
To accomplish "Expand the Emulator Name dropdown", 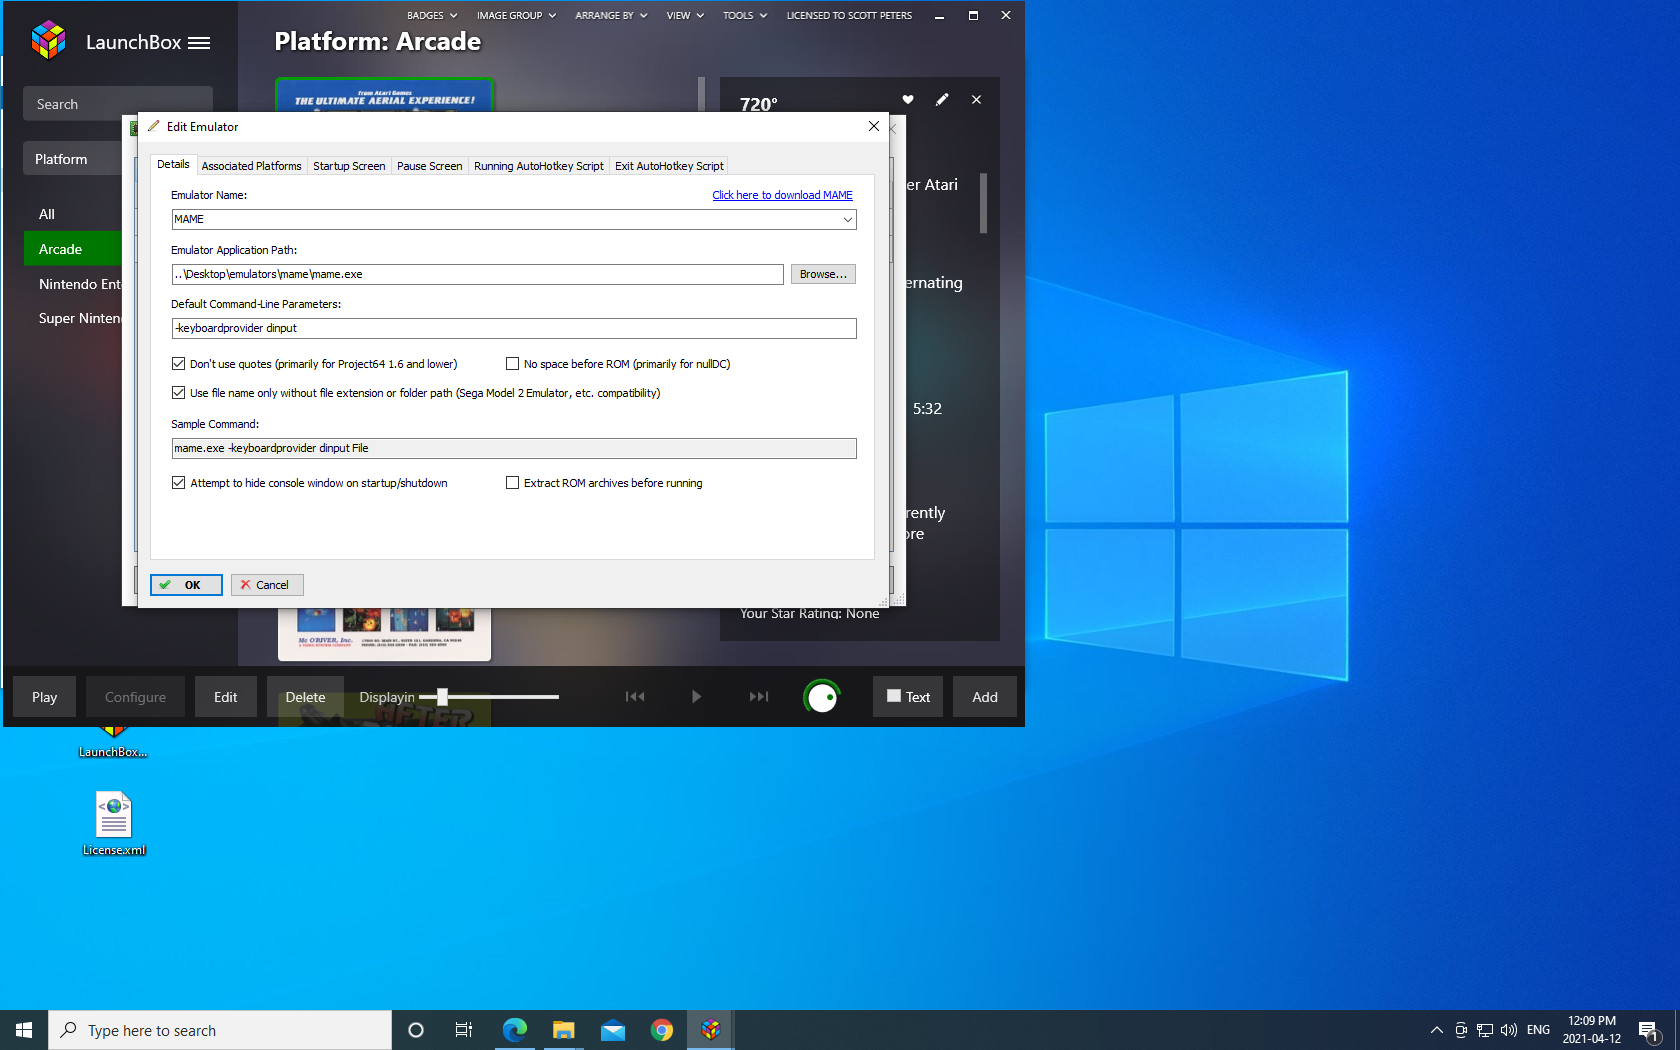I will (847, 220).
